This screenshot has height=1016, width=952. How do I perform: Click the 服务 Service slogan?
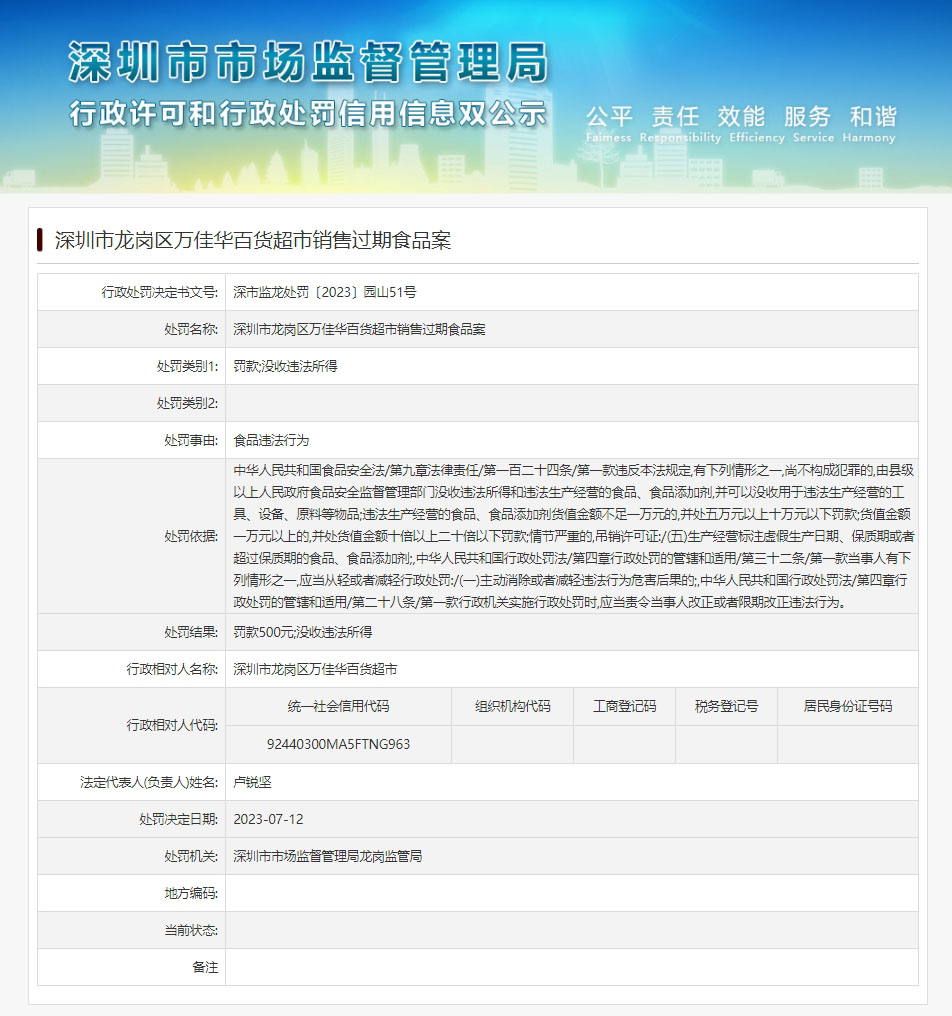(x=813, y=124)
